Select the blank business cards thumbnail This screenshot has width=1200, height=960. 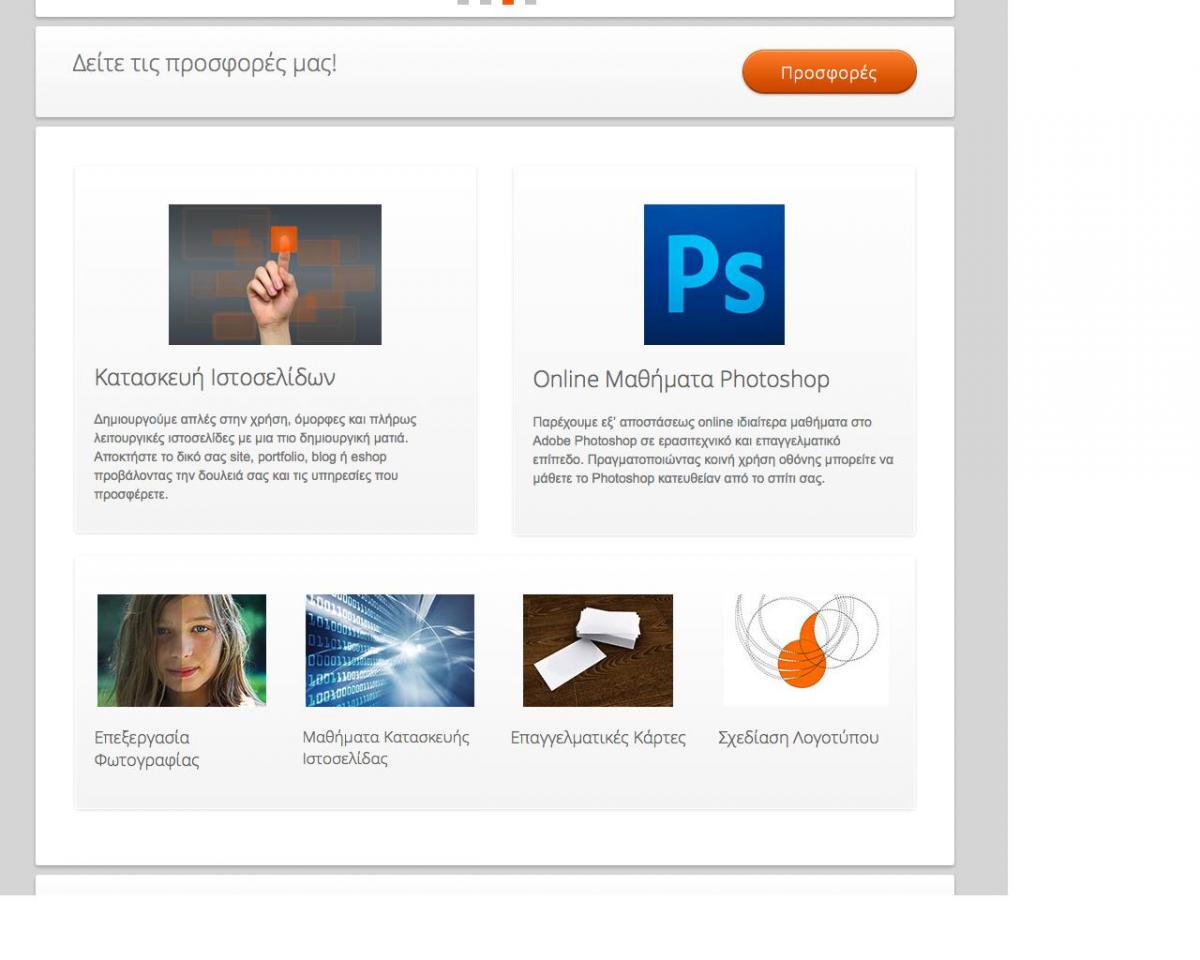click(598, 650)
